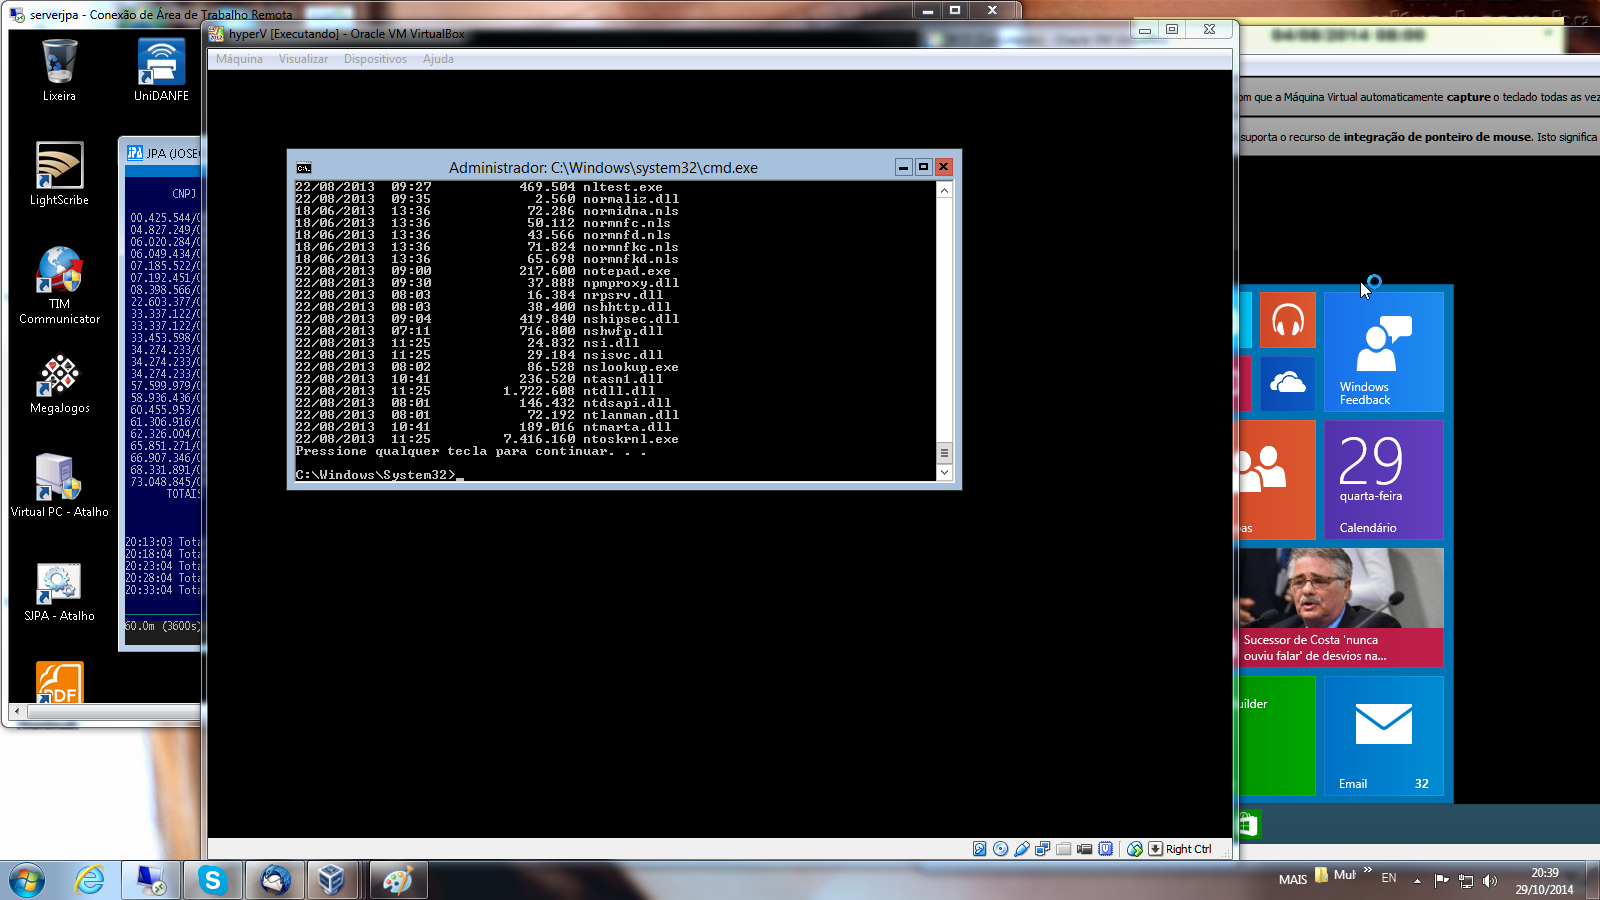Open Thunderbird mail from the taskbar
This screenshot has height=900, width=1600.
(x=275, y=880)
